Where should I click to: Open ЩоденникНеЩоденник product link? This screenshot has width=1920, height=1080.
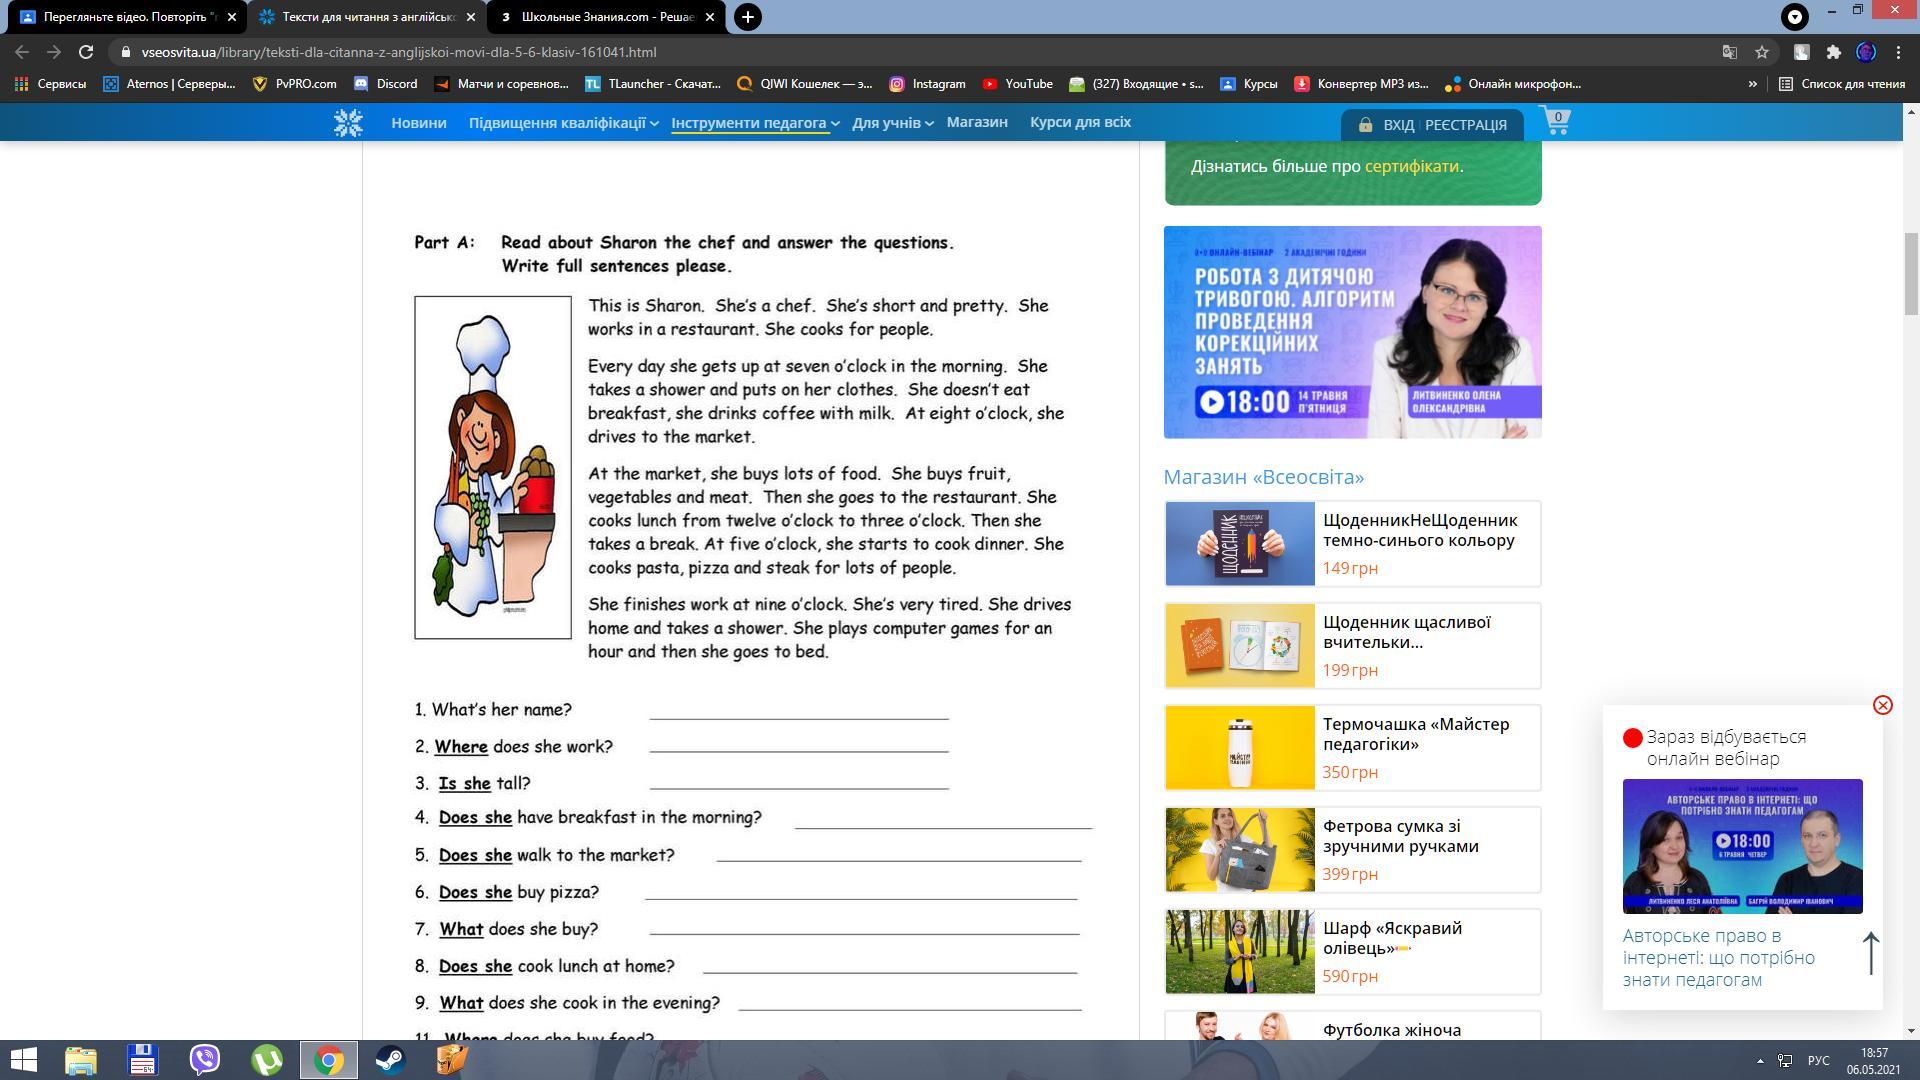[x=1419, y=530]
